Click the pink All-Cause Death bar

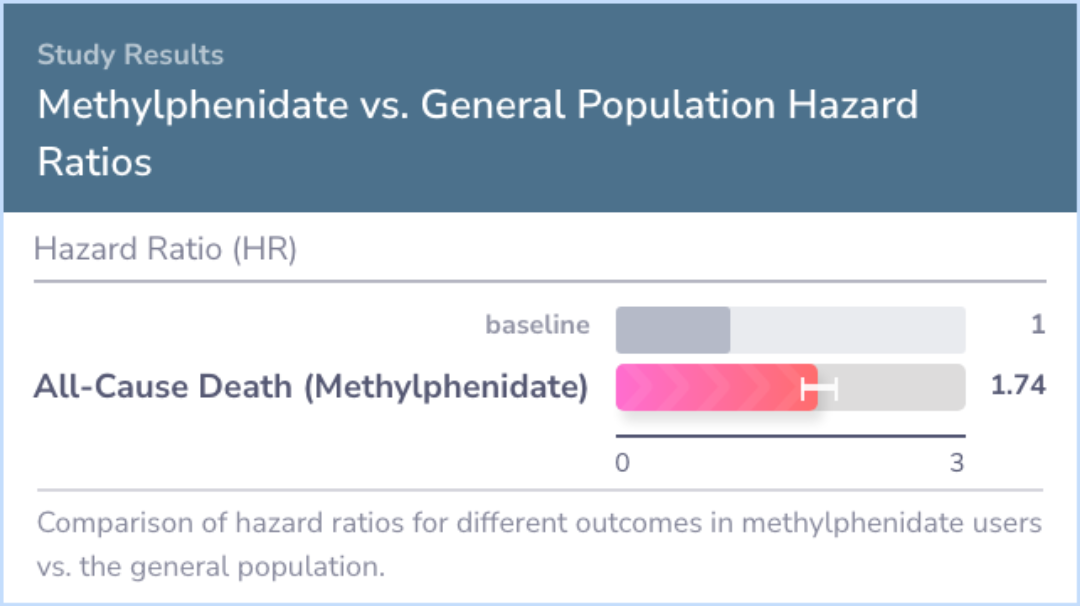pos(716,388)
